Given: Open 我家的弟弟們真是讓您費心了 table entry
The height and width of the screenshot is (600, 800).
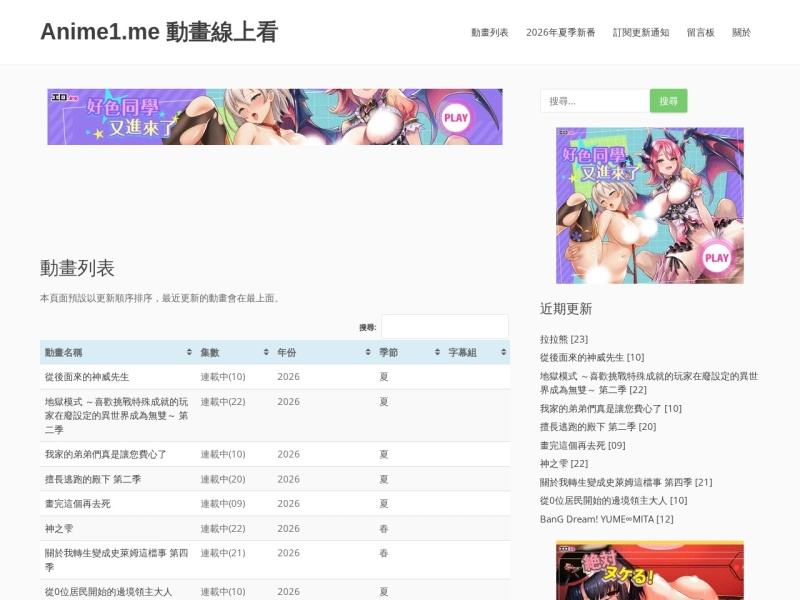Looking at the screenshot, I should (106, 454).
